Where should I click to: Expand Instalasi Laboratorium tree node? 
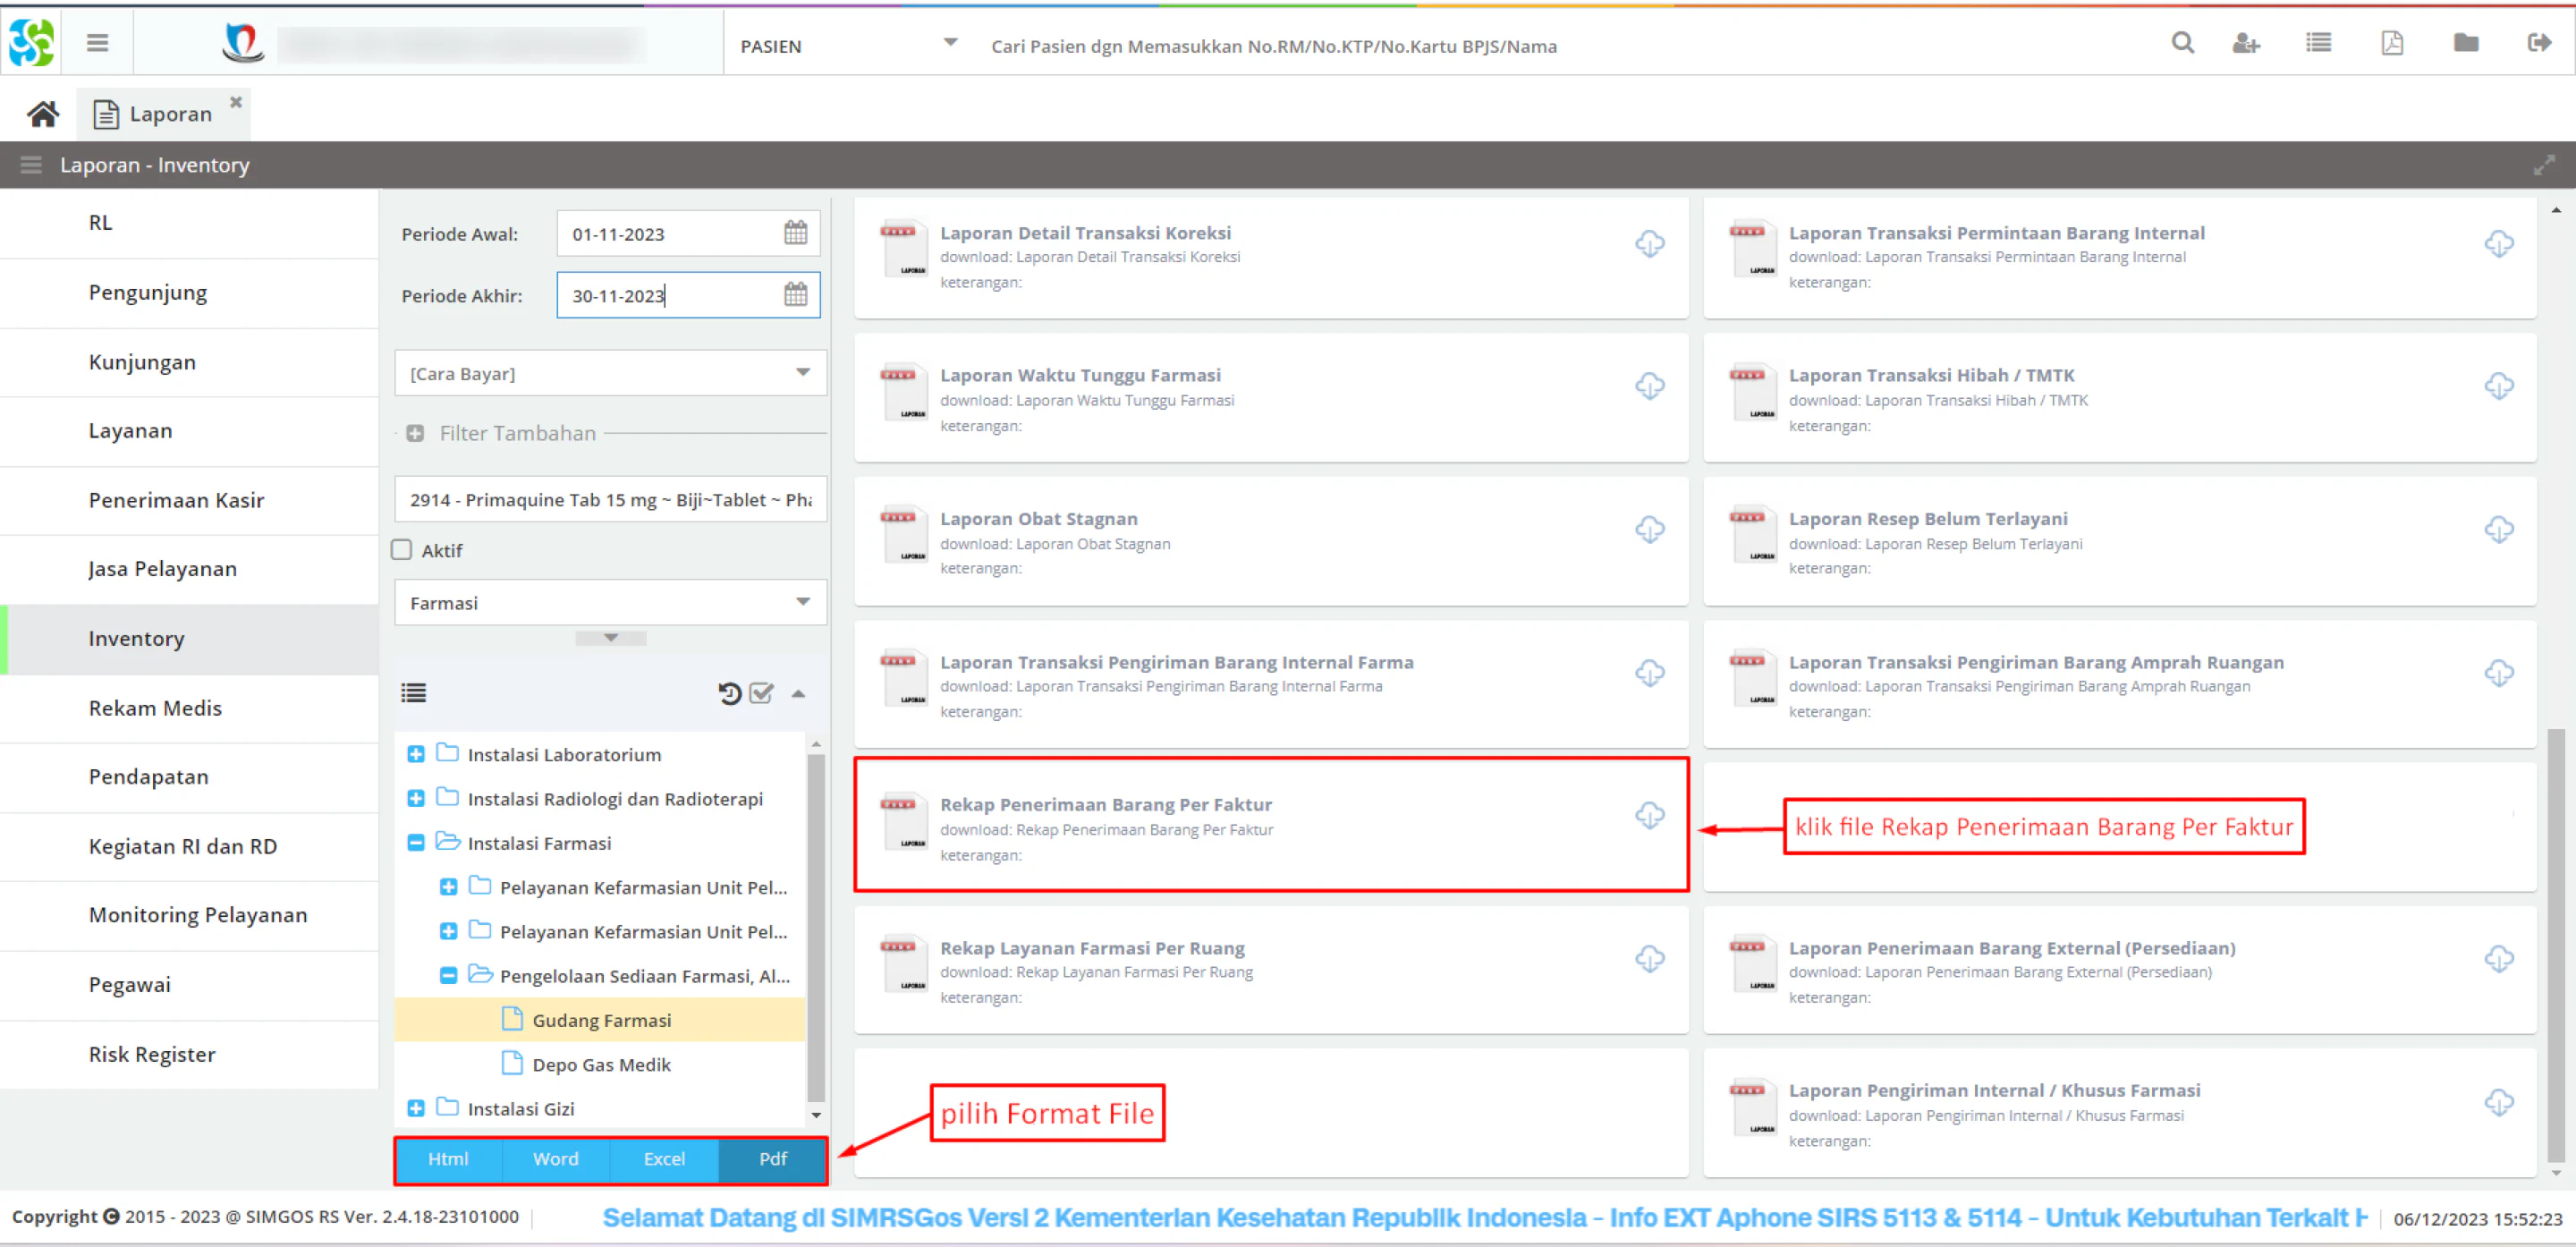[x=416, y=754]
